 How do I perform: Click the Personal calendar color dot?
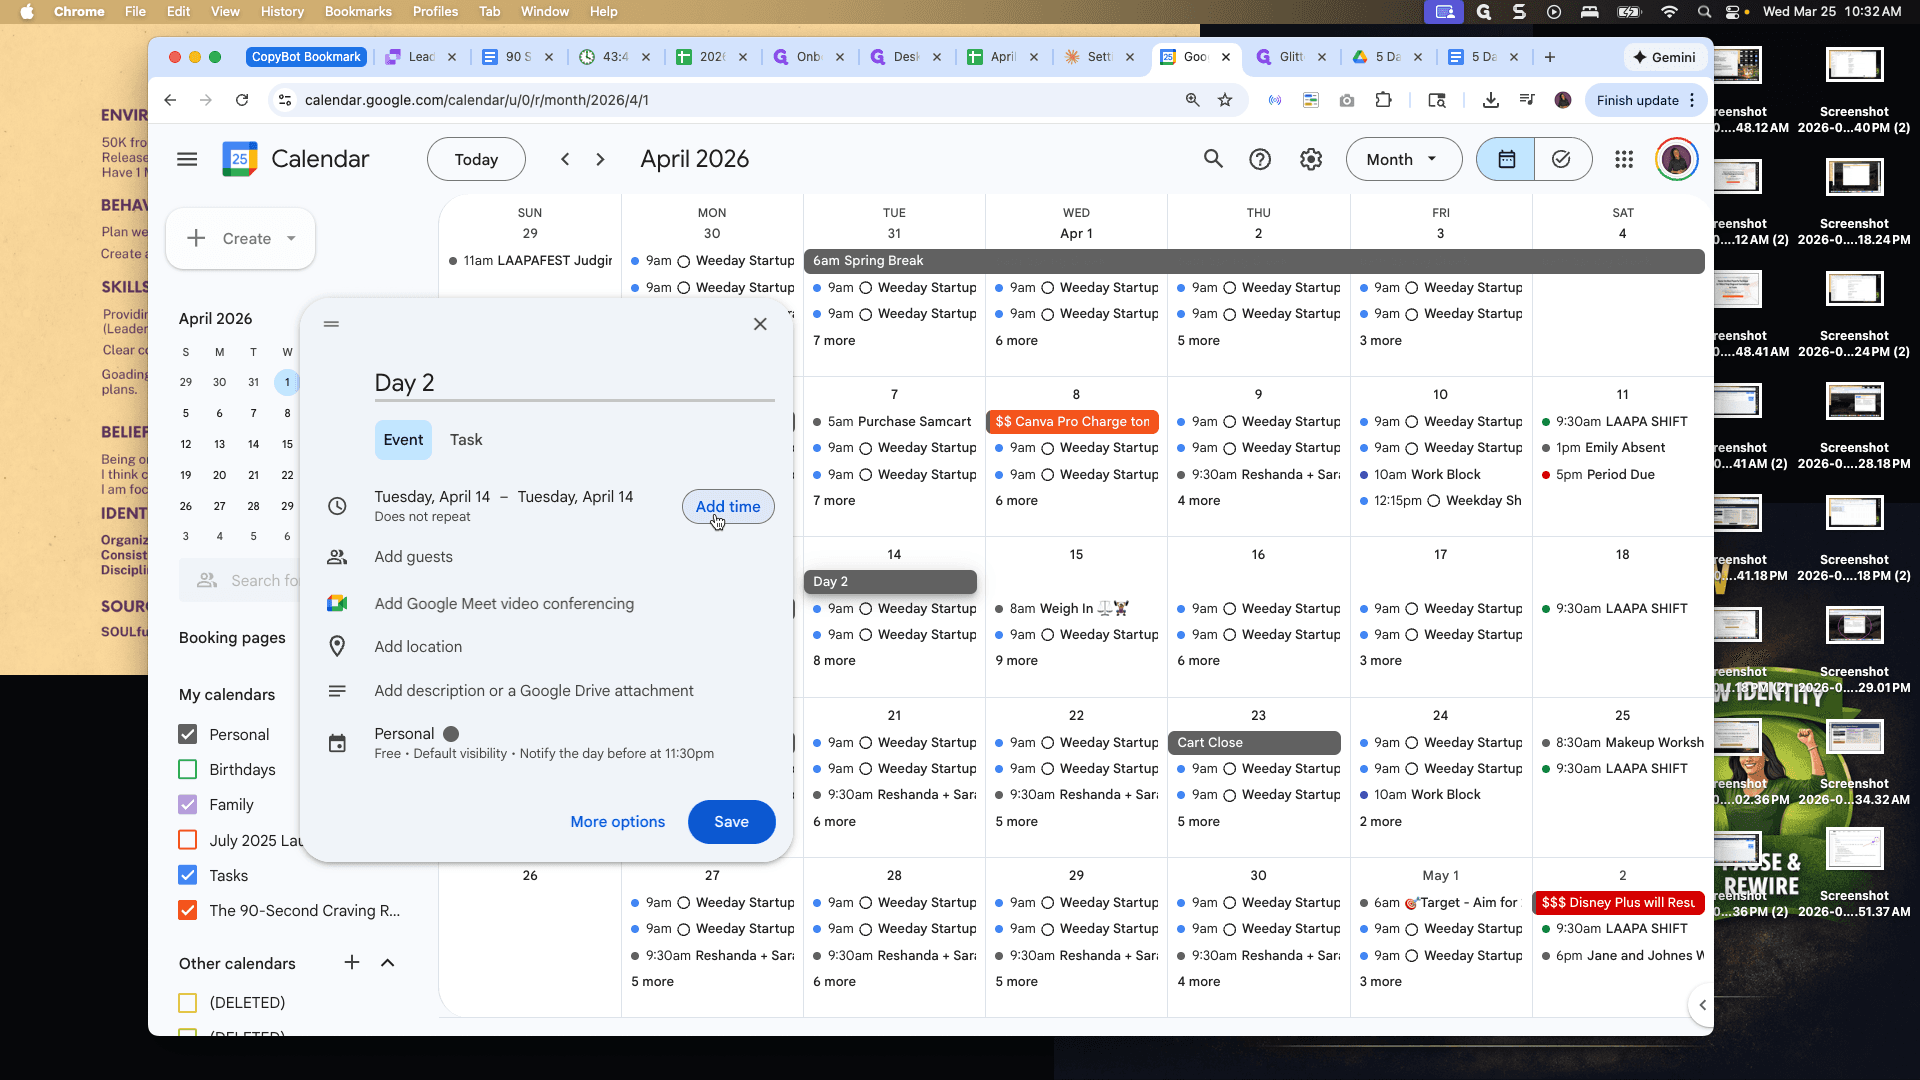[451, 734]
